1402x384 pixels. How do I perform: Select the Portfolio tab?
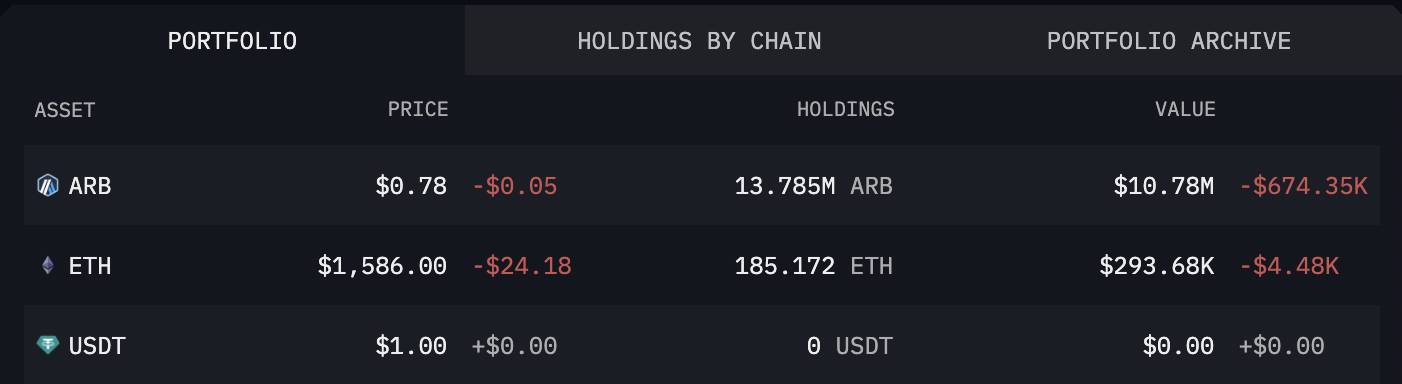[x=232, y=41]
